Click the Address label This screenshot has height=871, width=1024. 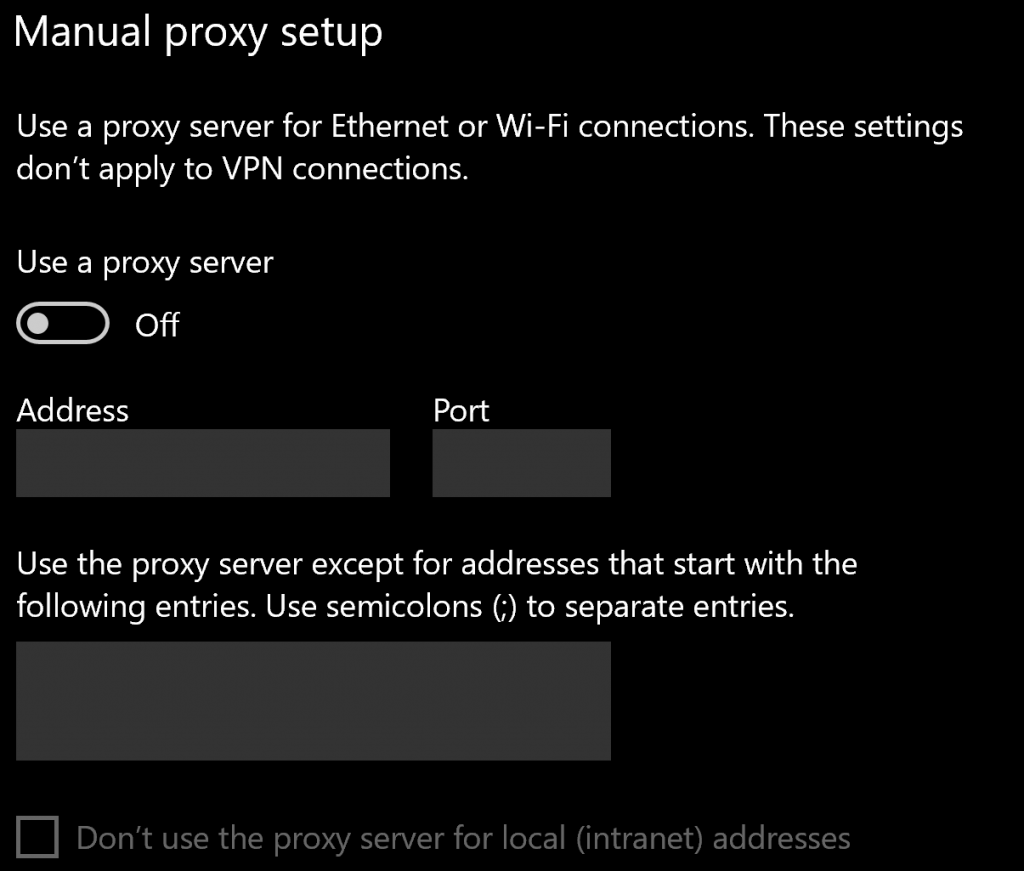[72, 410]
